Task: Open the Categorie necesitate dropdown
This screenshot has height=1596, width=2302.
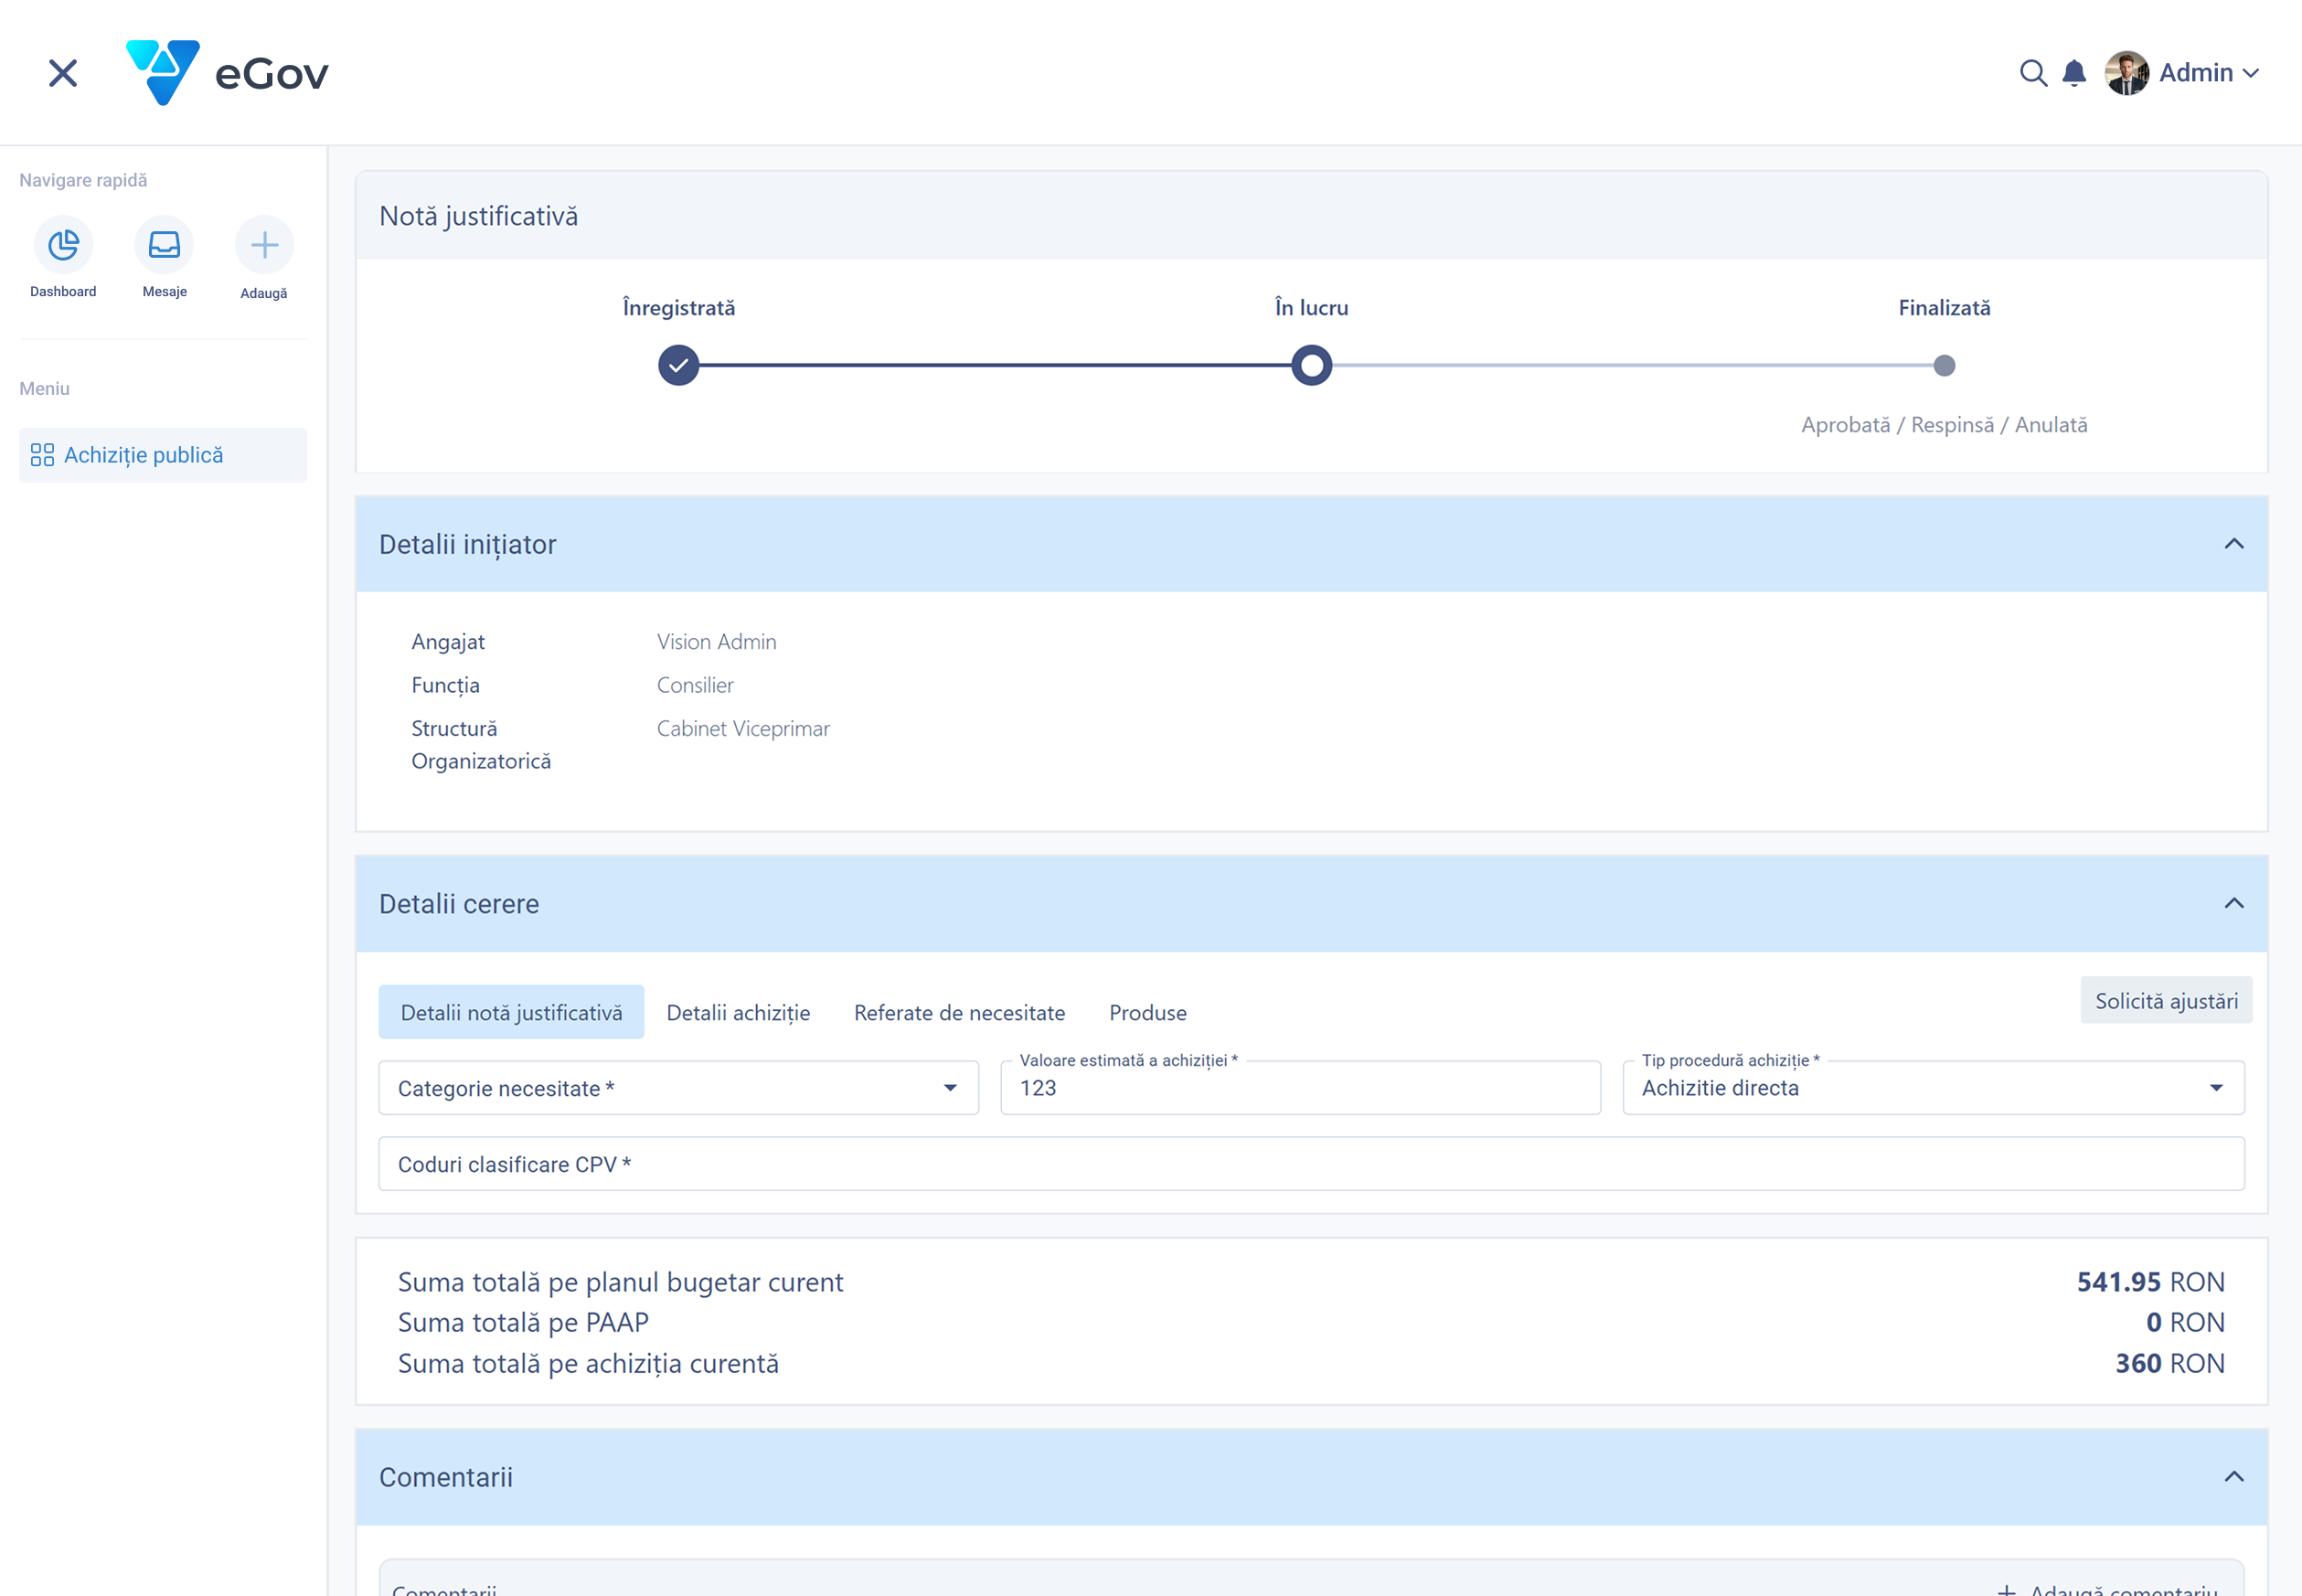Action: [x=678, y=1088]
